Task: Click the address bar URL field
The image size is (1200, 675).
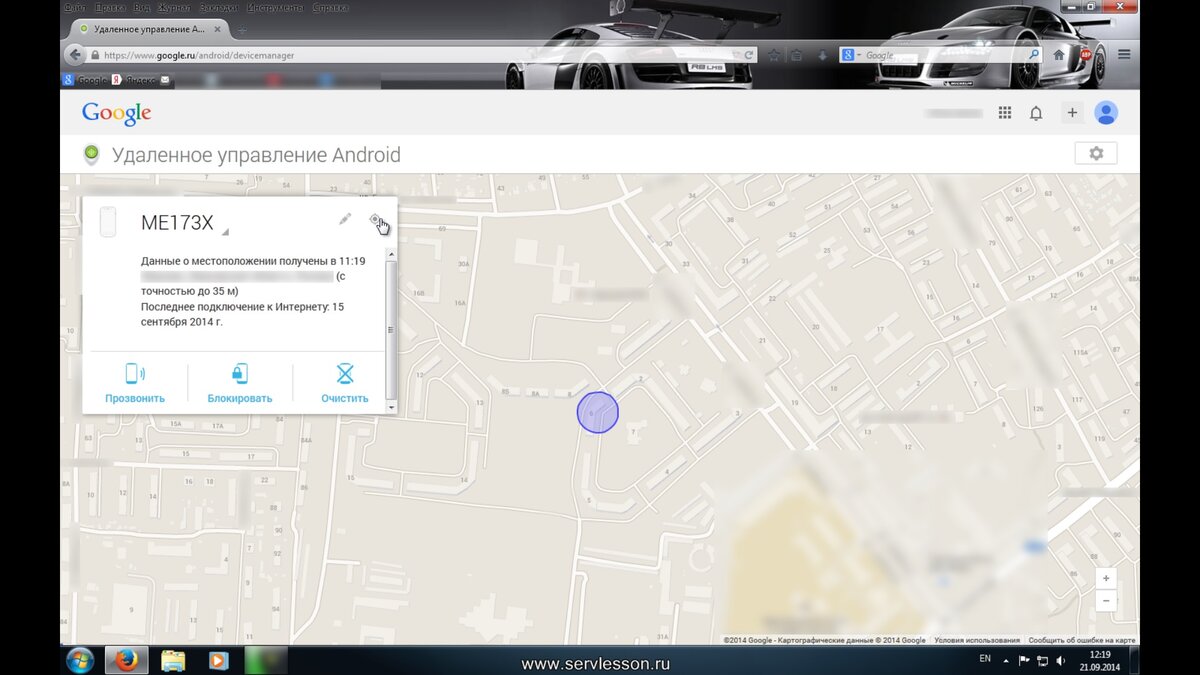Action: pos(420,56)
